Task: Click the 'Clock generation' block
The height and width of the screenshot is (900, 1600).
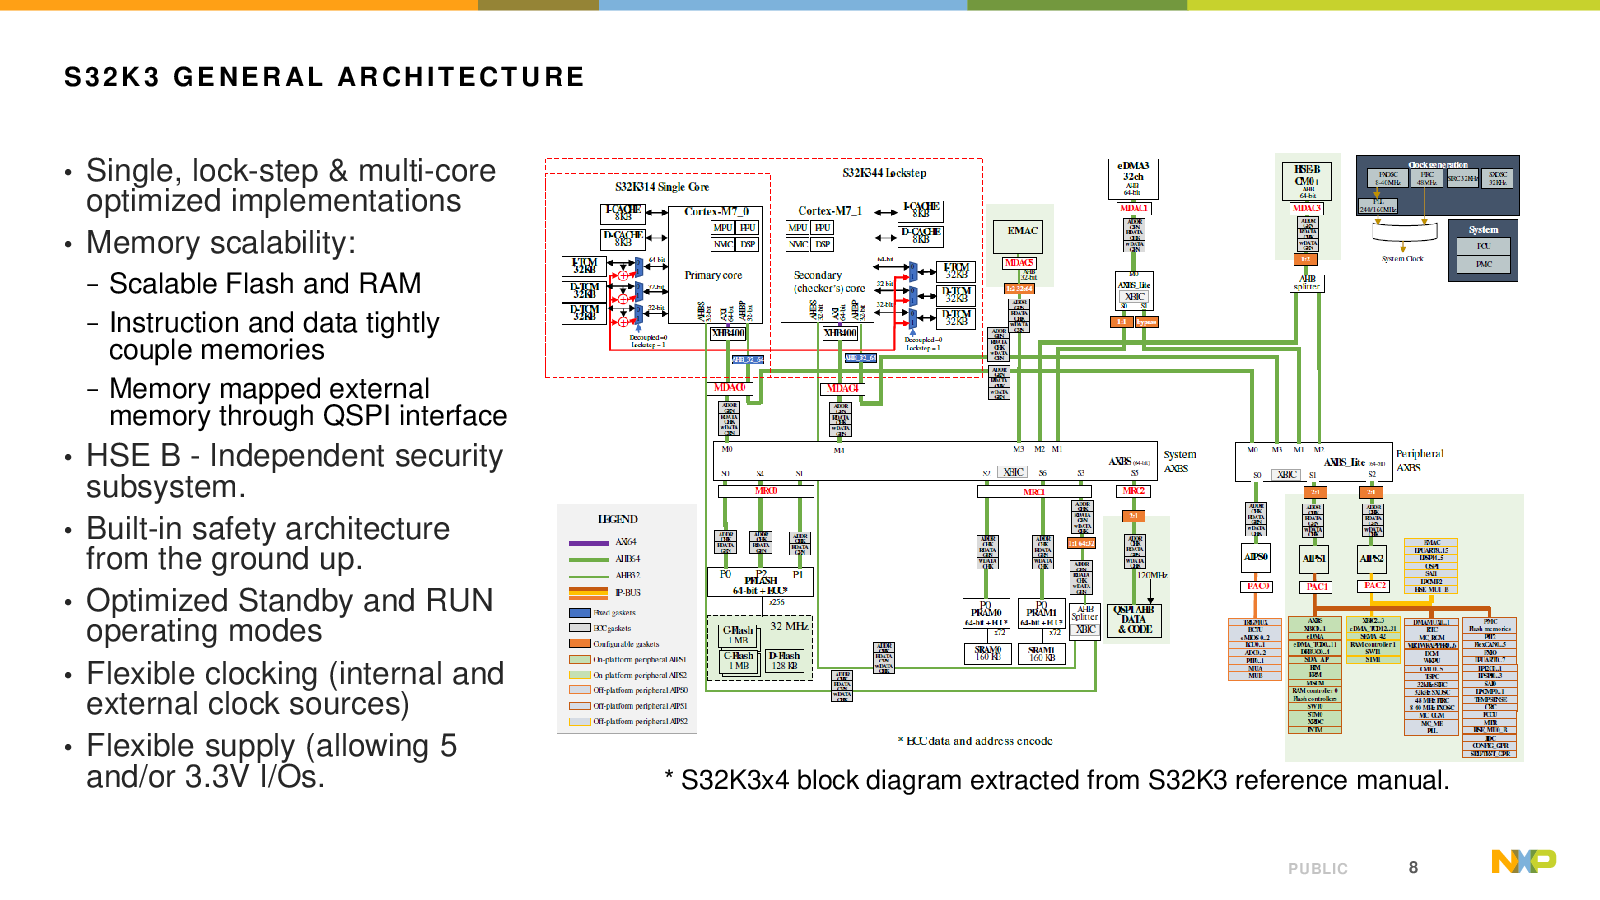Action: click(1438, 185)
